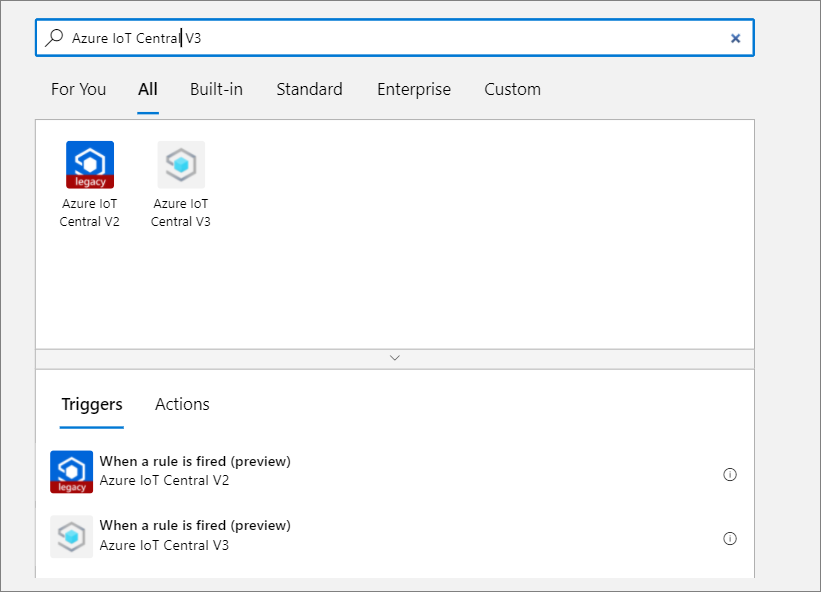The height and width of the screenshot is (592, 821).
Task: Switch to the Built-in tab
Action: click(x=216, y=89)
